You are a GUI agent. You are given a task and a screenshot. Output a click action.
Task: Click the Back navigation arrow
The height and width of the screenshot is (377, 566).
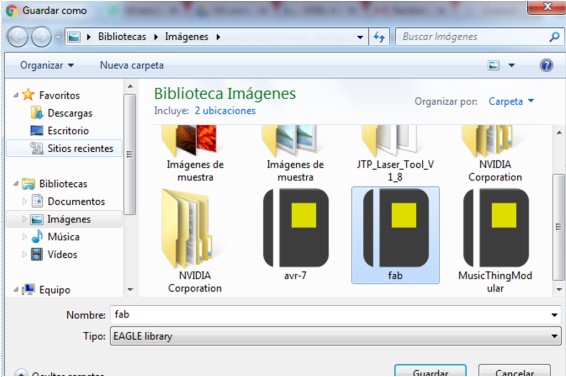17,37
